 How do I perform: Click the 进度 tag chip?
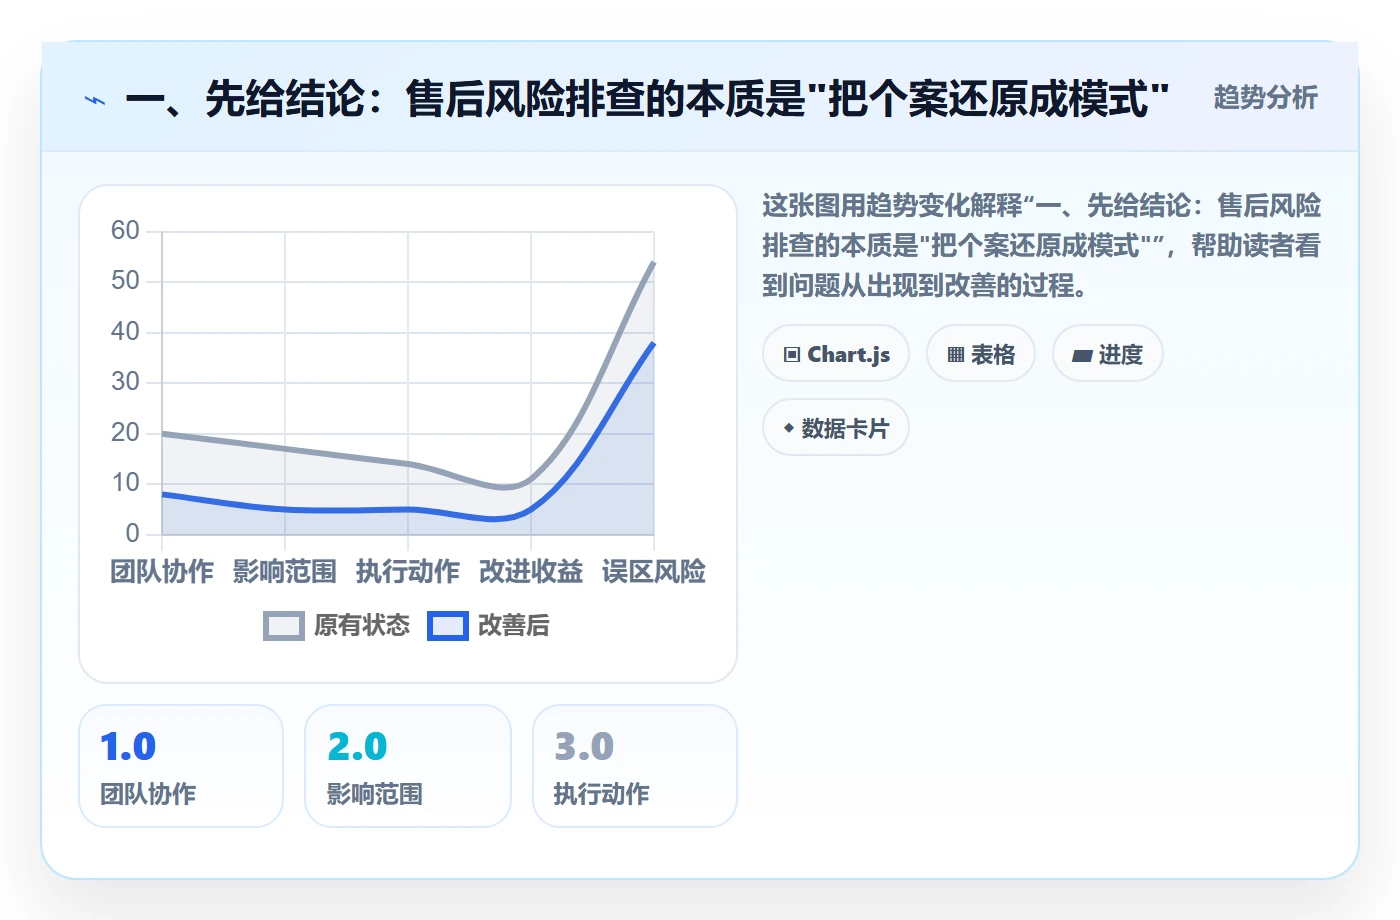1108,354
